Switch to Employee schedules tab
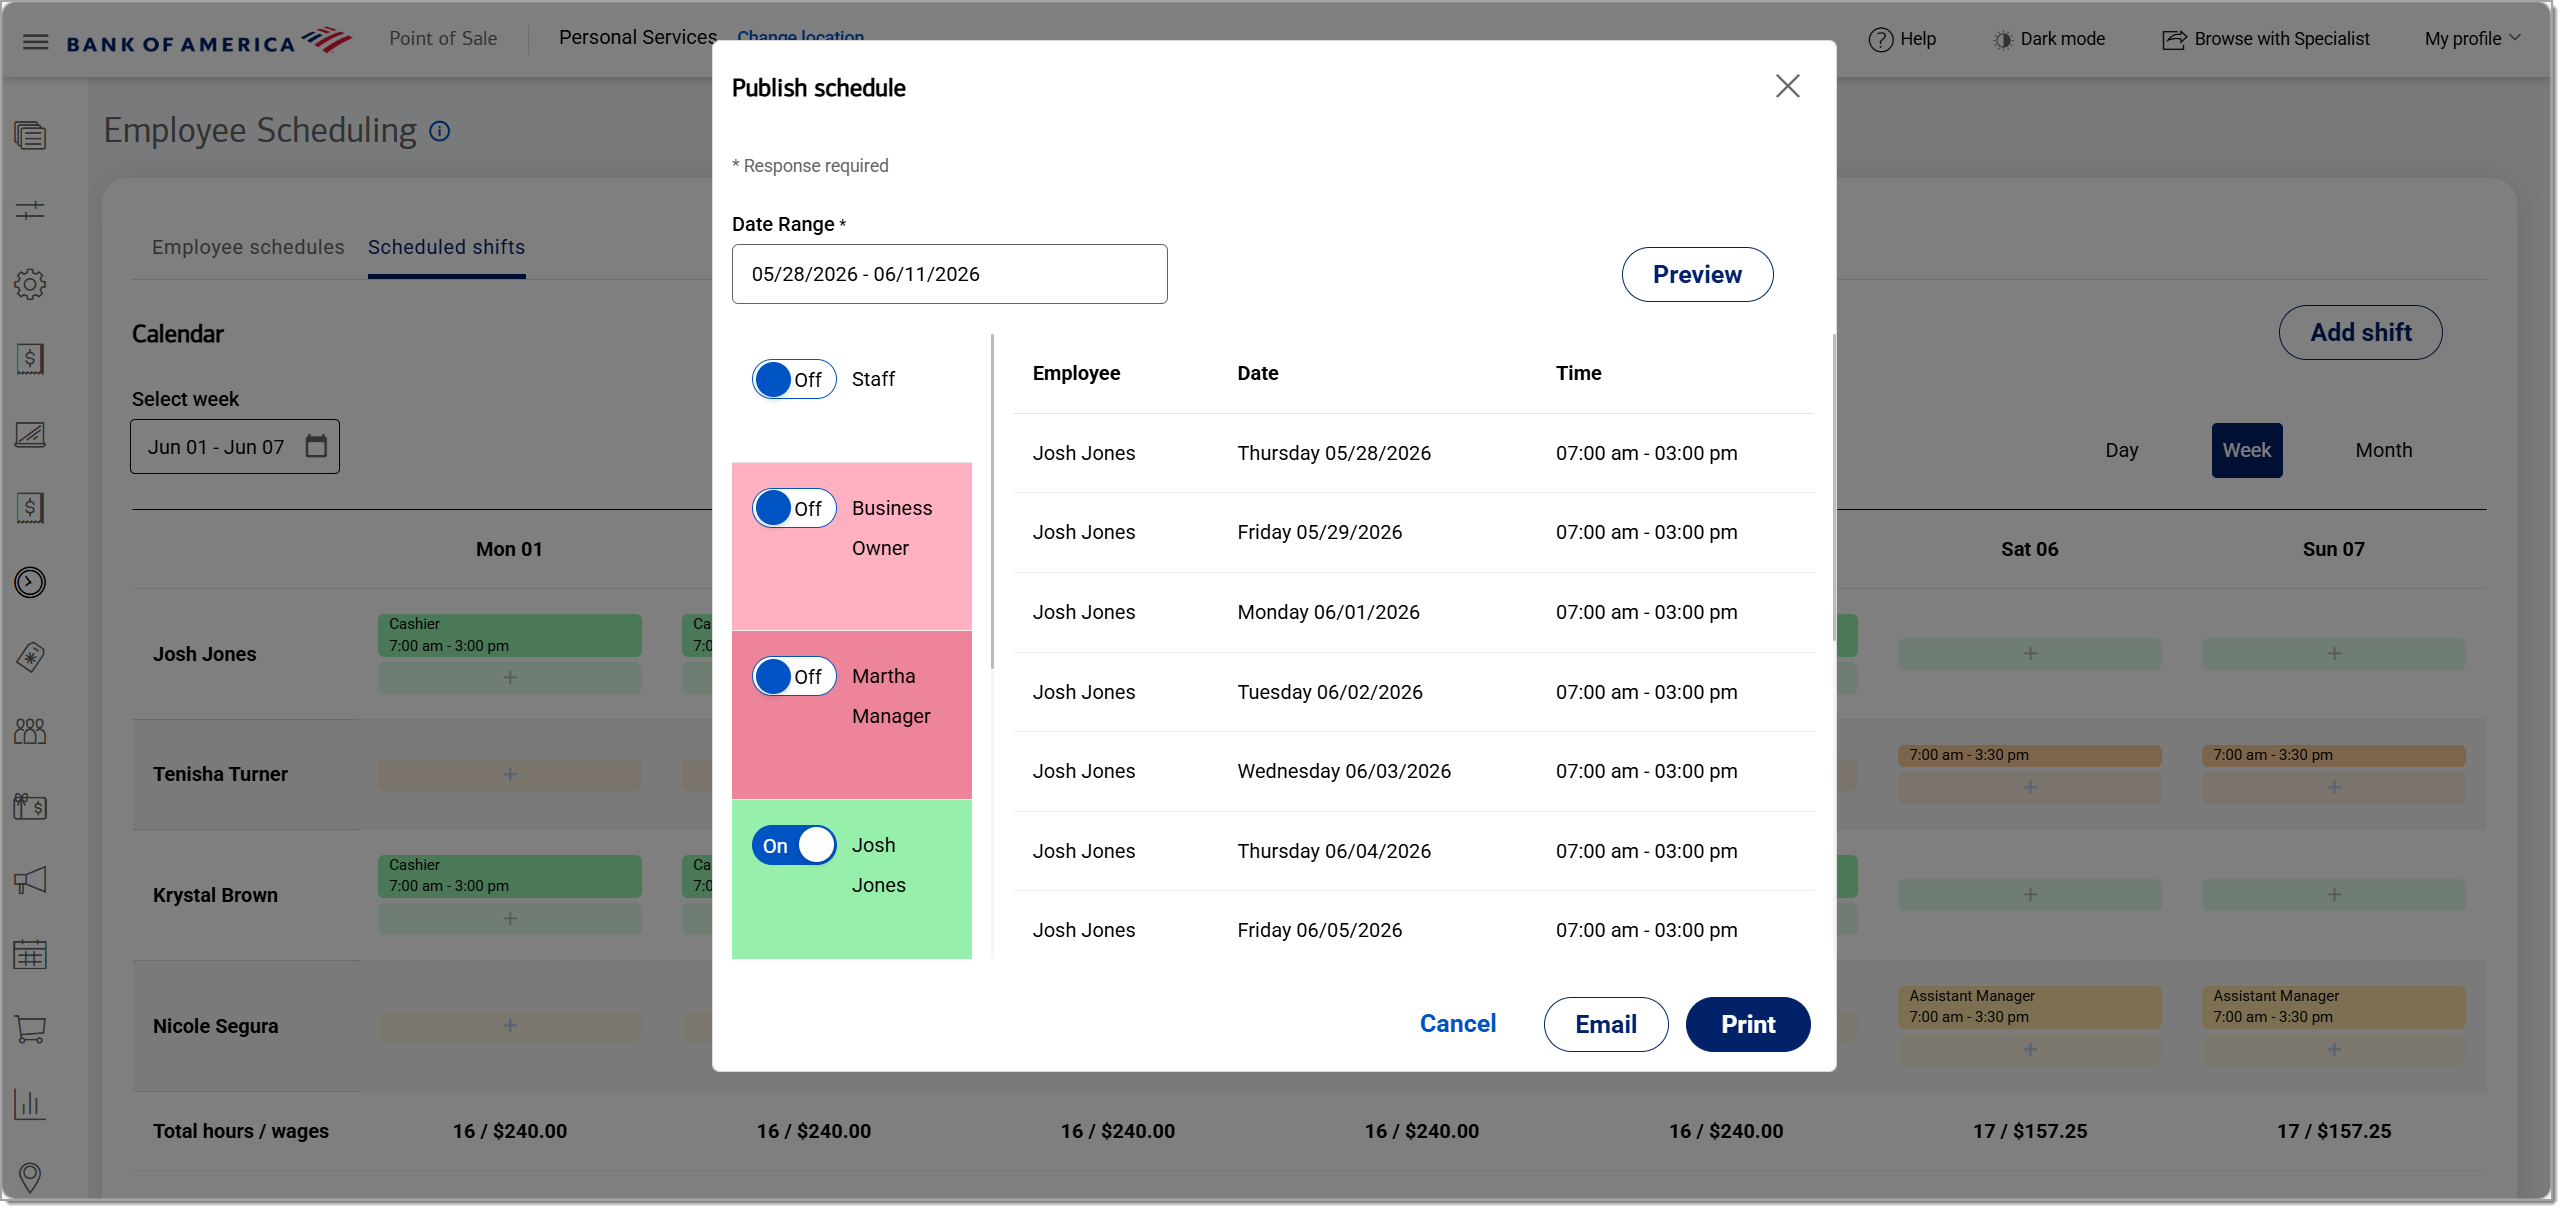Image resolution: width=2563 pixels, height=1211 pixels. 248,247
